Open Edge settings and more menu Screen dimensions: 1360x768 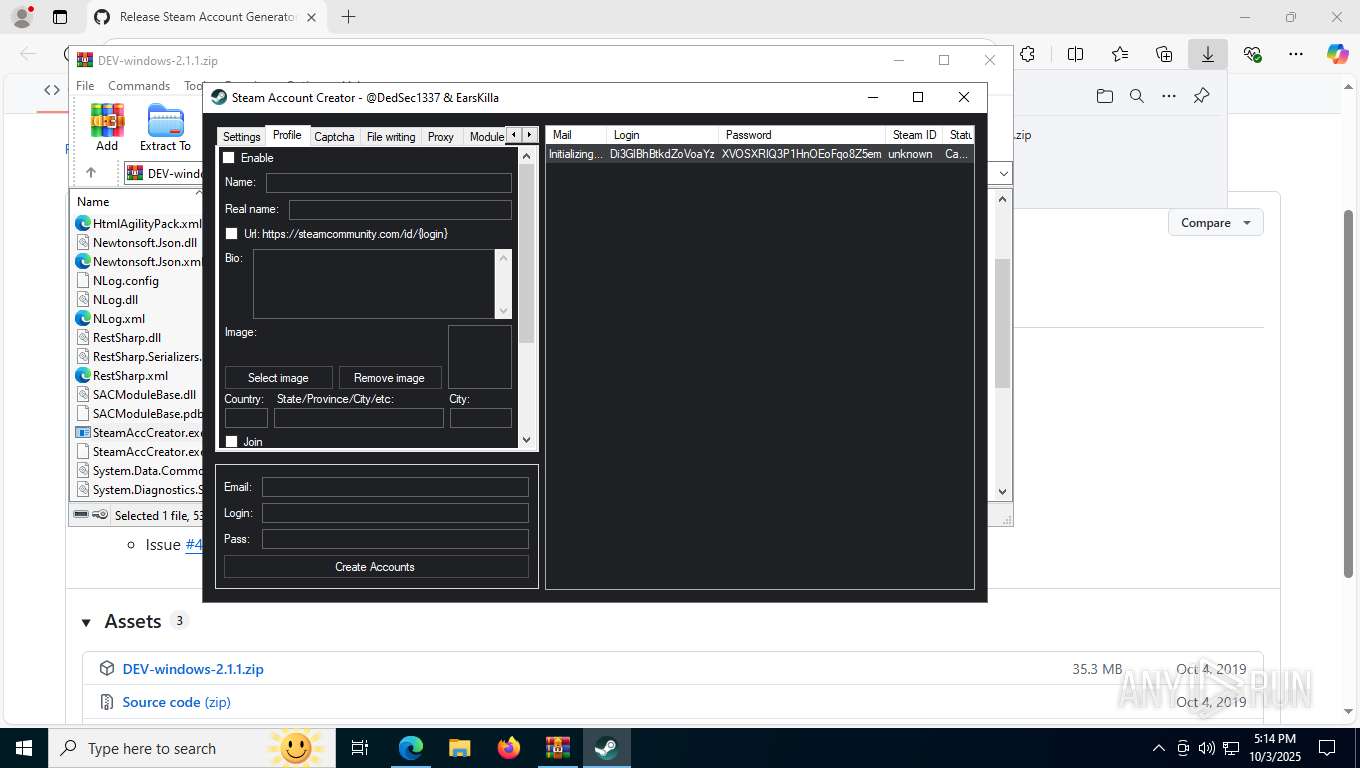click(x=1296, y=55)
